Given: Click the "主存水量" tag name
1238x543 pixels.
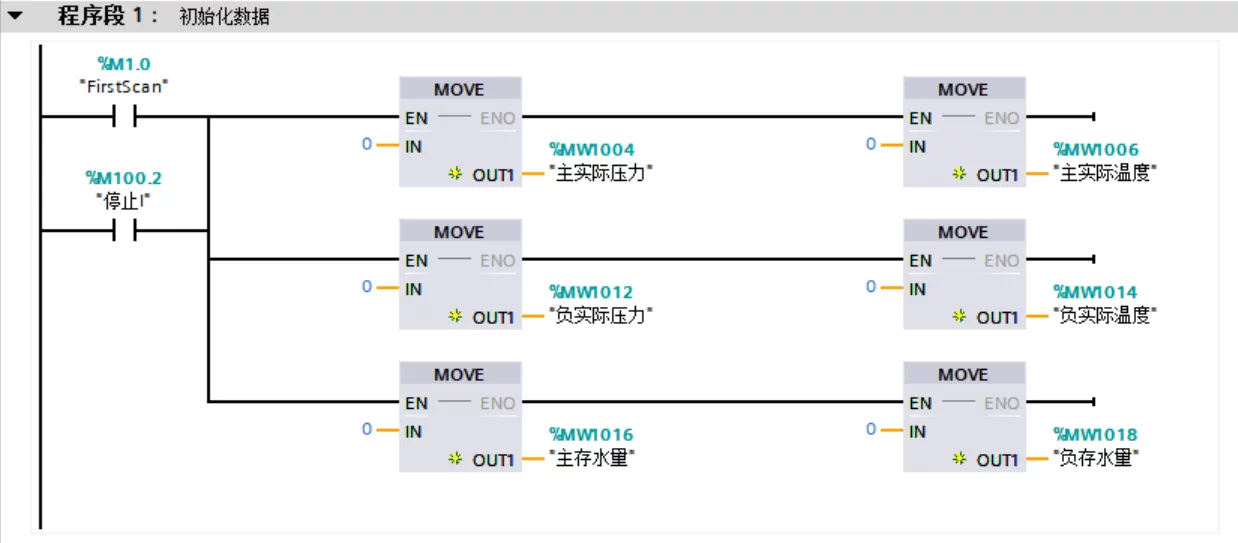Looking at the screenshot, I should [594, 459].
